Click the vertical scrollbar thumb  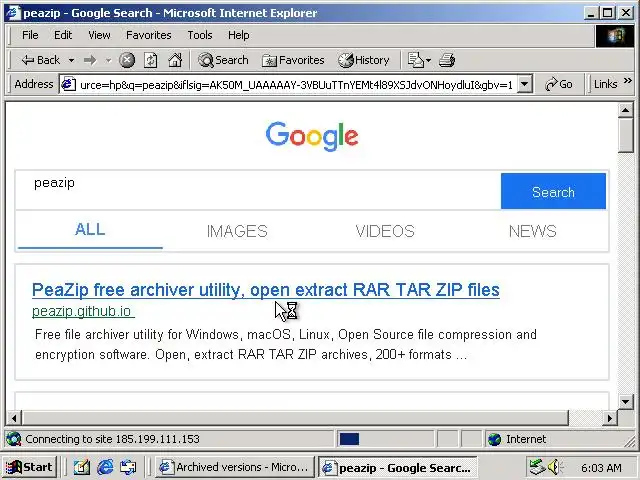click(625, 135)
